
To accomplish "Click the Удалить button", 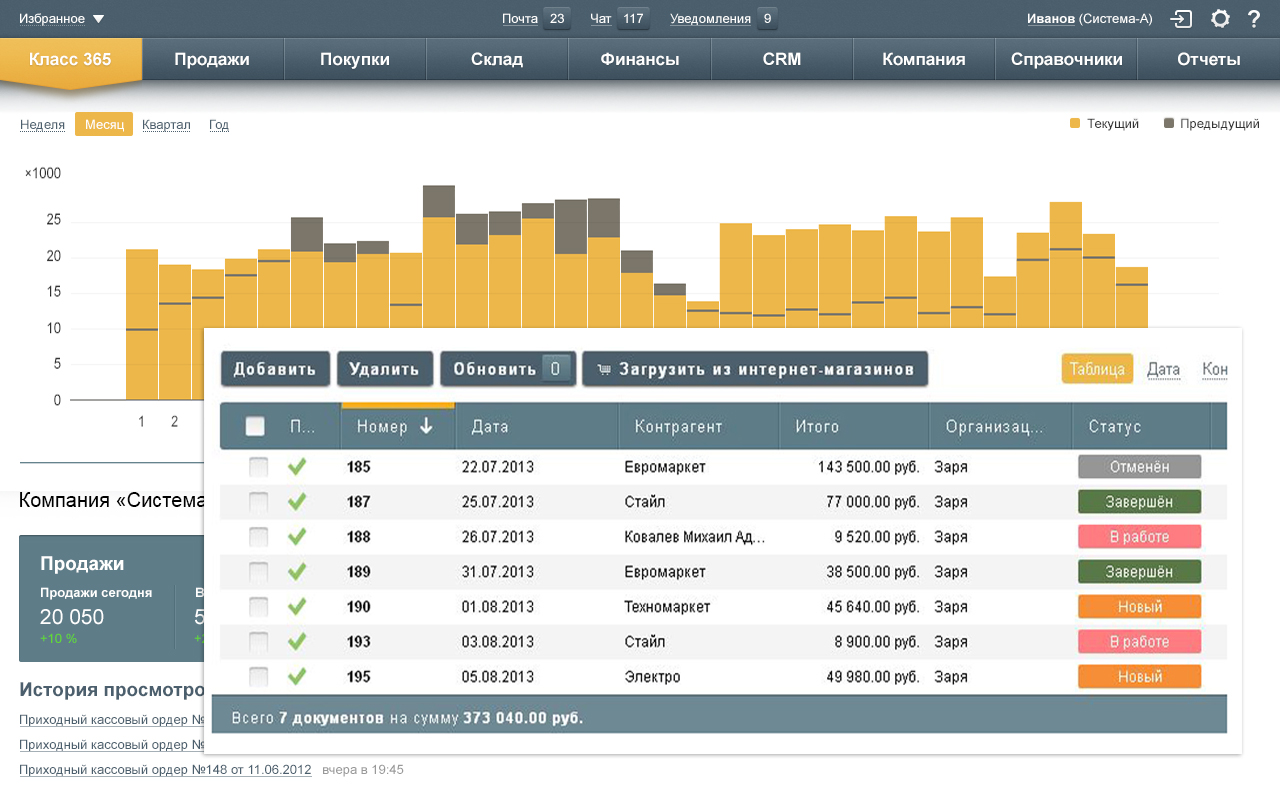I will coord(384,369).
